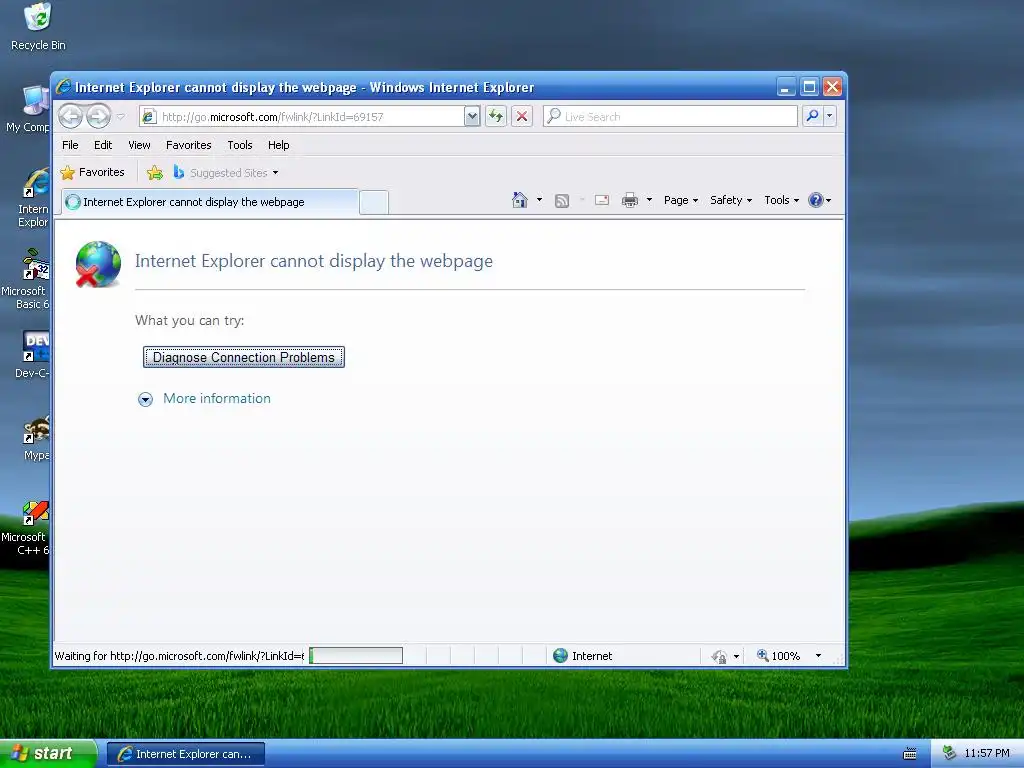Screen dimensions: 1024x768
Task: Open the File menu
Action: pyautogui.click(x=70, y=145)
